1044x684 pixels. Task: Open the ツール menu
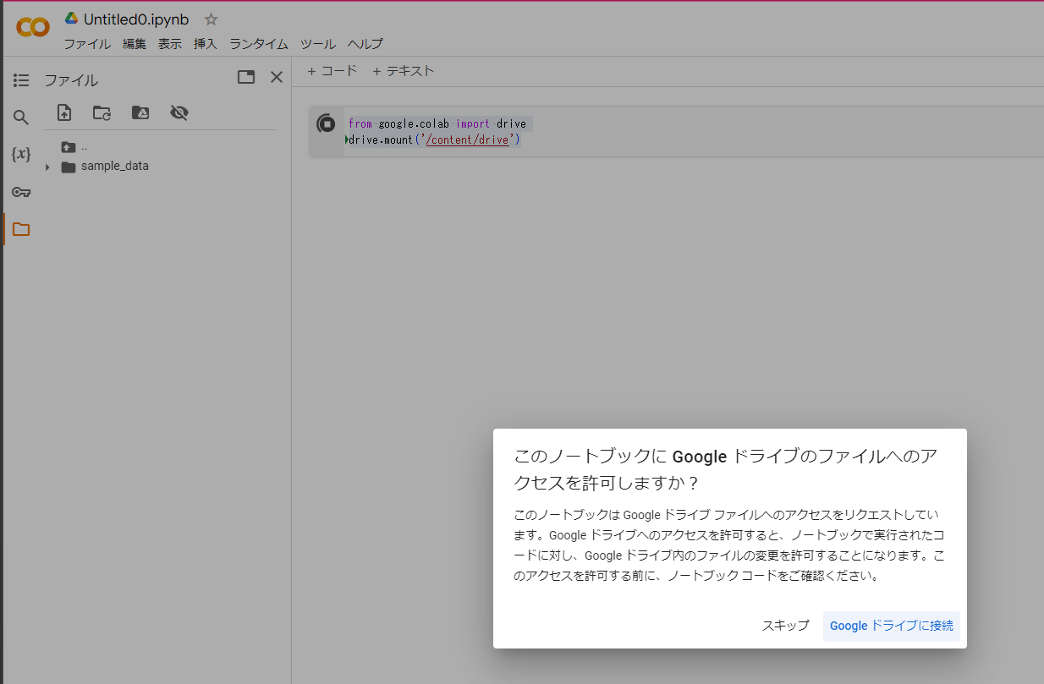(x=318, y=44)
